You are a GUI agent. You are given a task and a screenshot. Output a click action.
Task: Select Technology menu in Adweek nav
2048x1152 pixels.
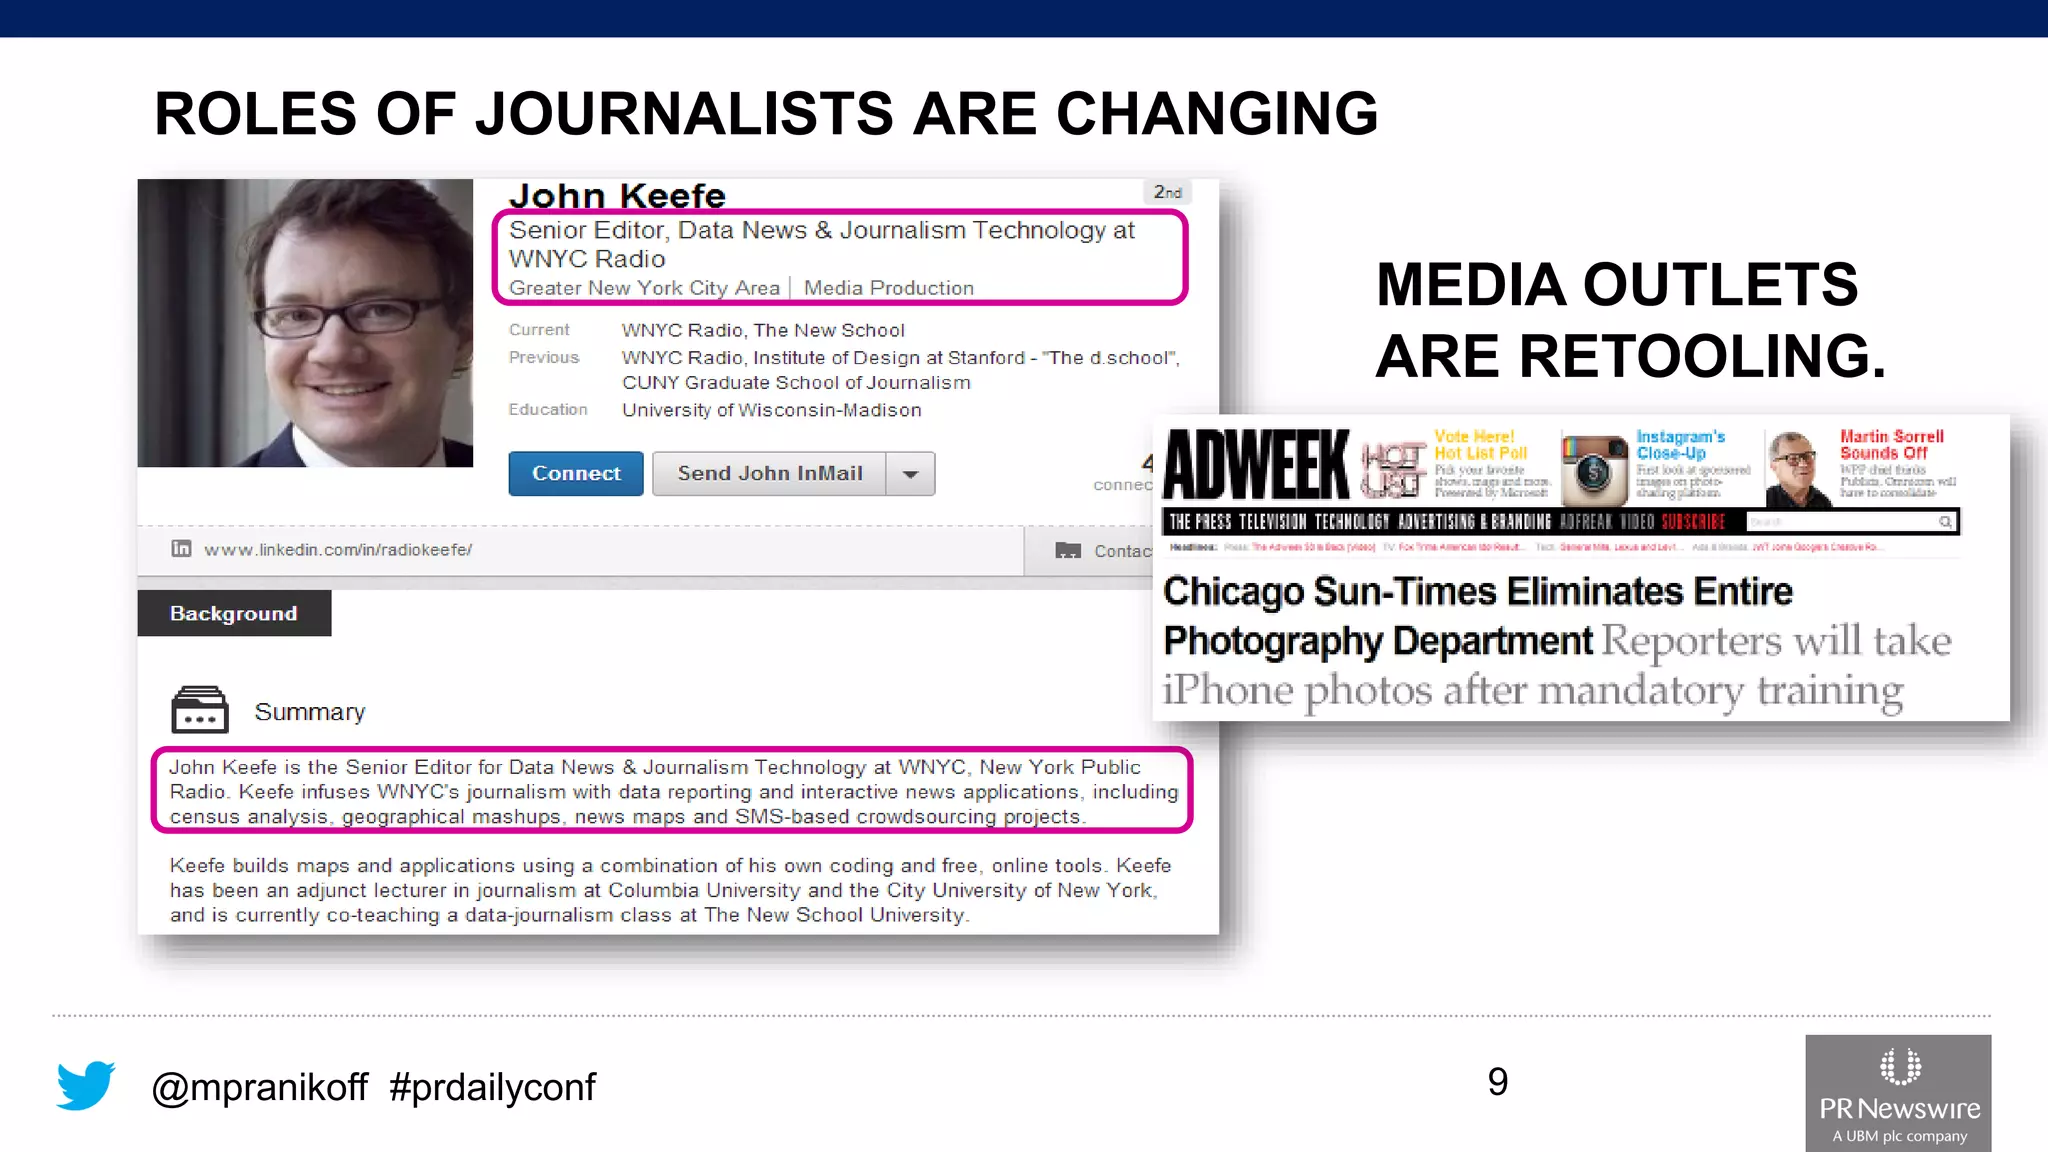pyautogui.click(x=1352, y=522)
